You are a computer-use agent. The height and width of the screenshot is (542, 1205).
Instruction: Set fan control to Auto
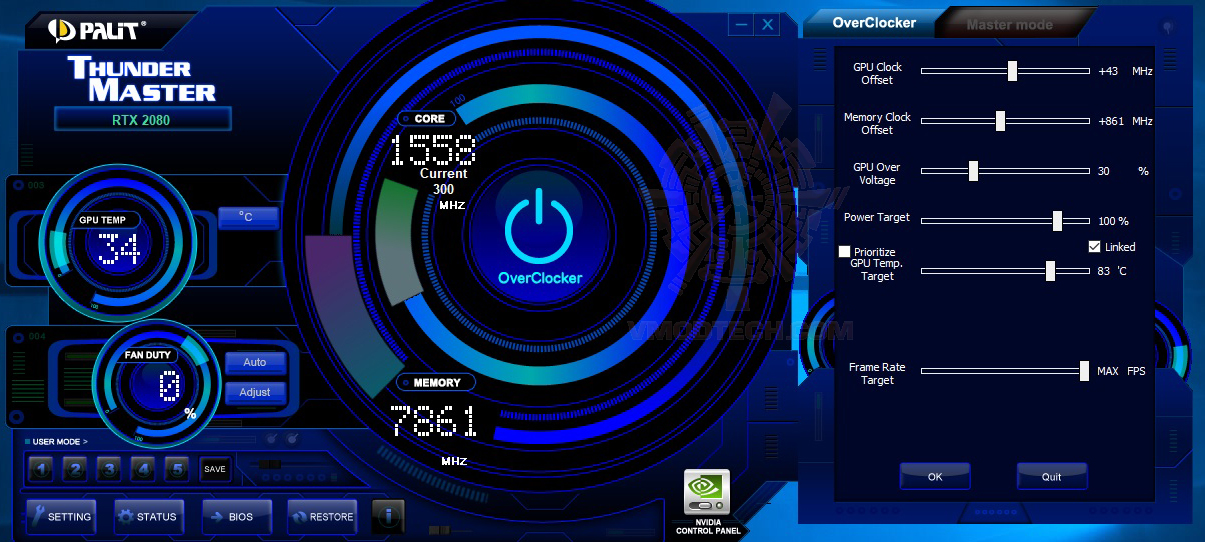(255, 362)
